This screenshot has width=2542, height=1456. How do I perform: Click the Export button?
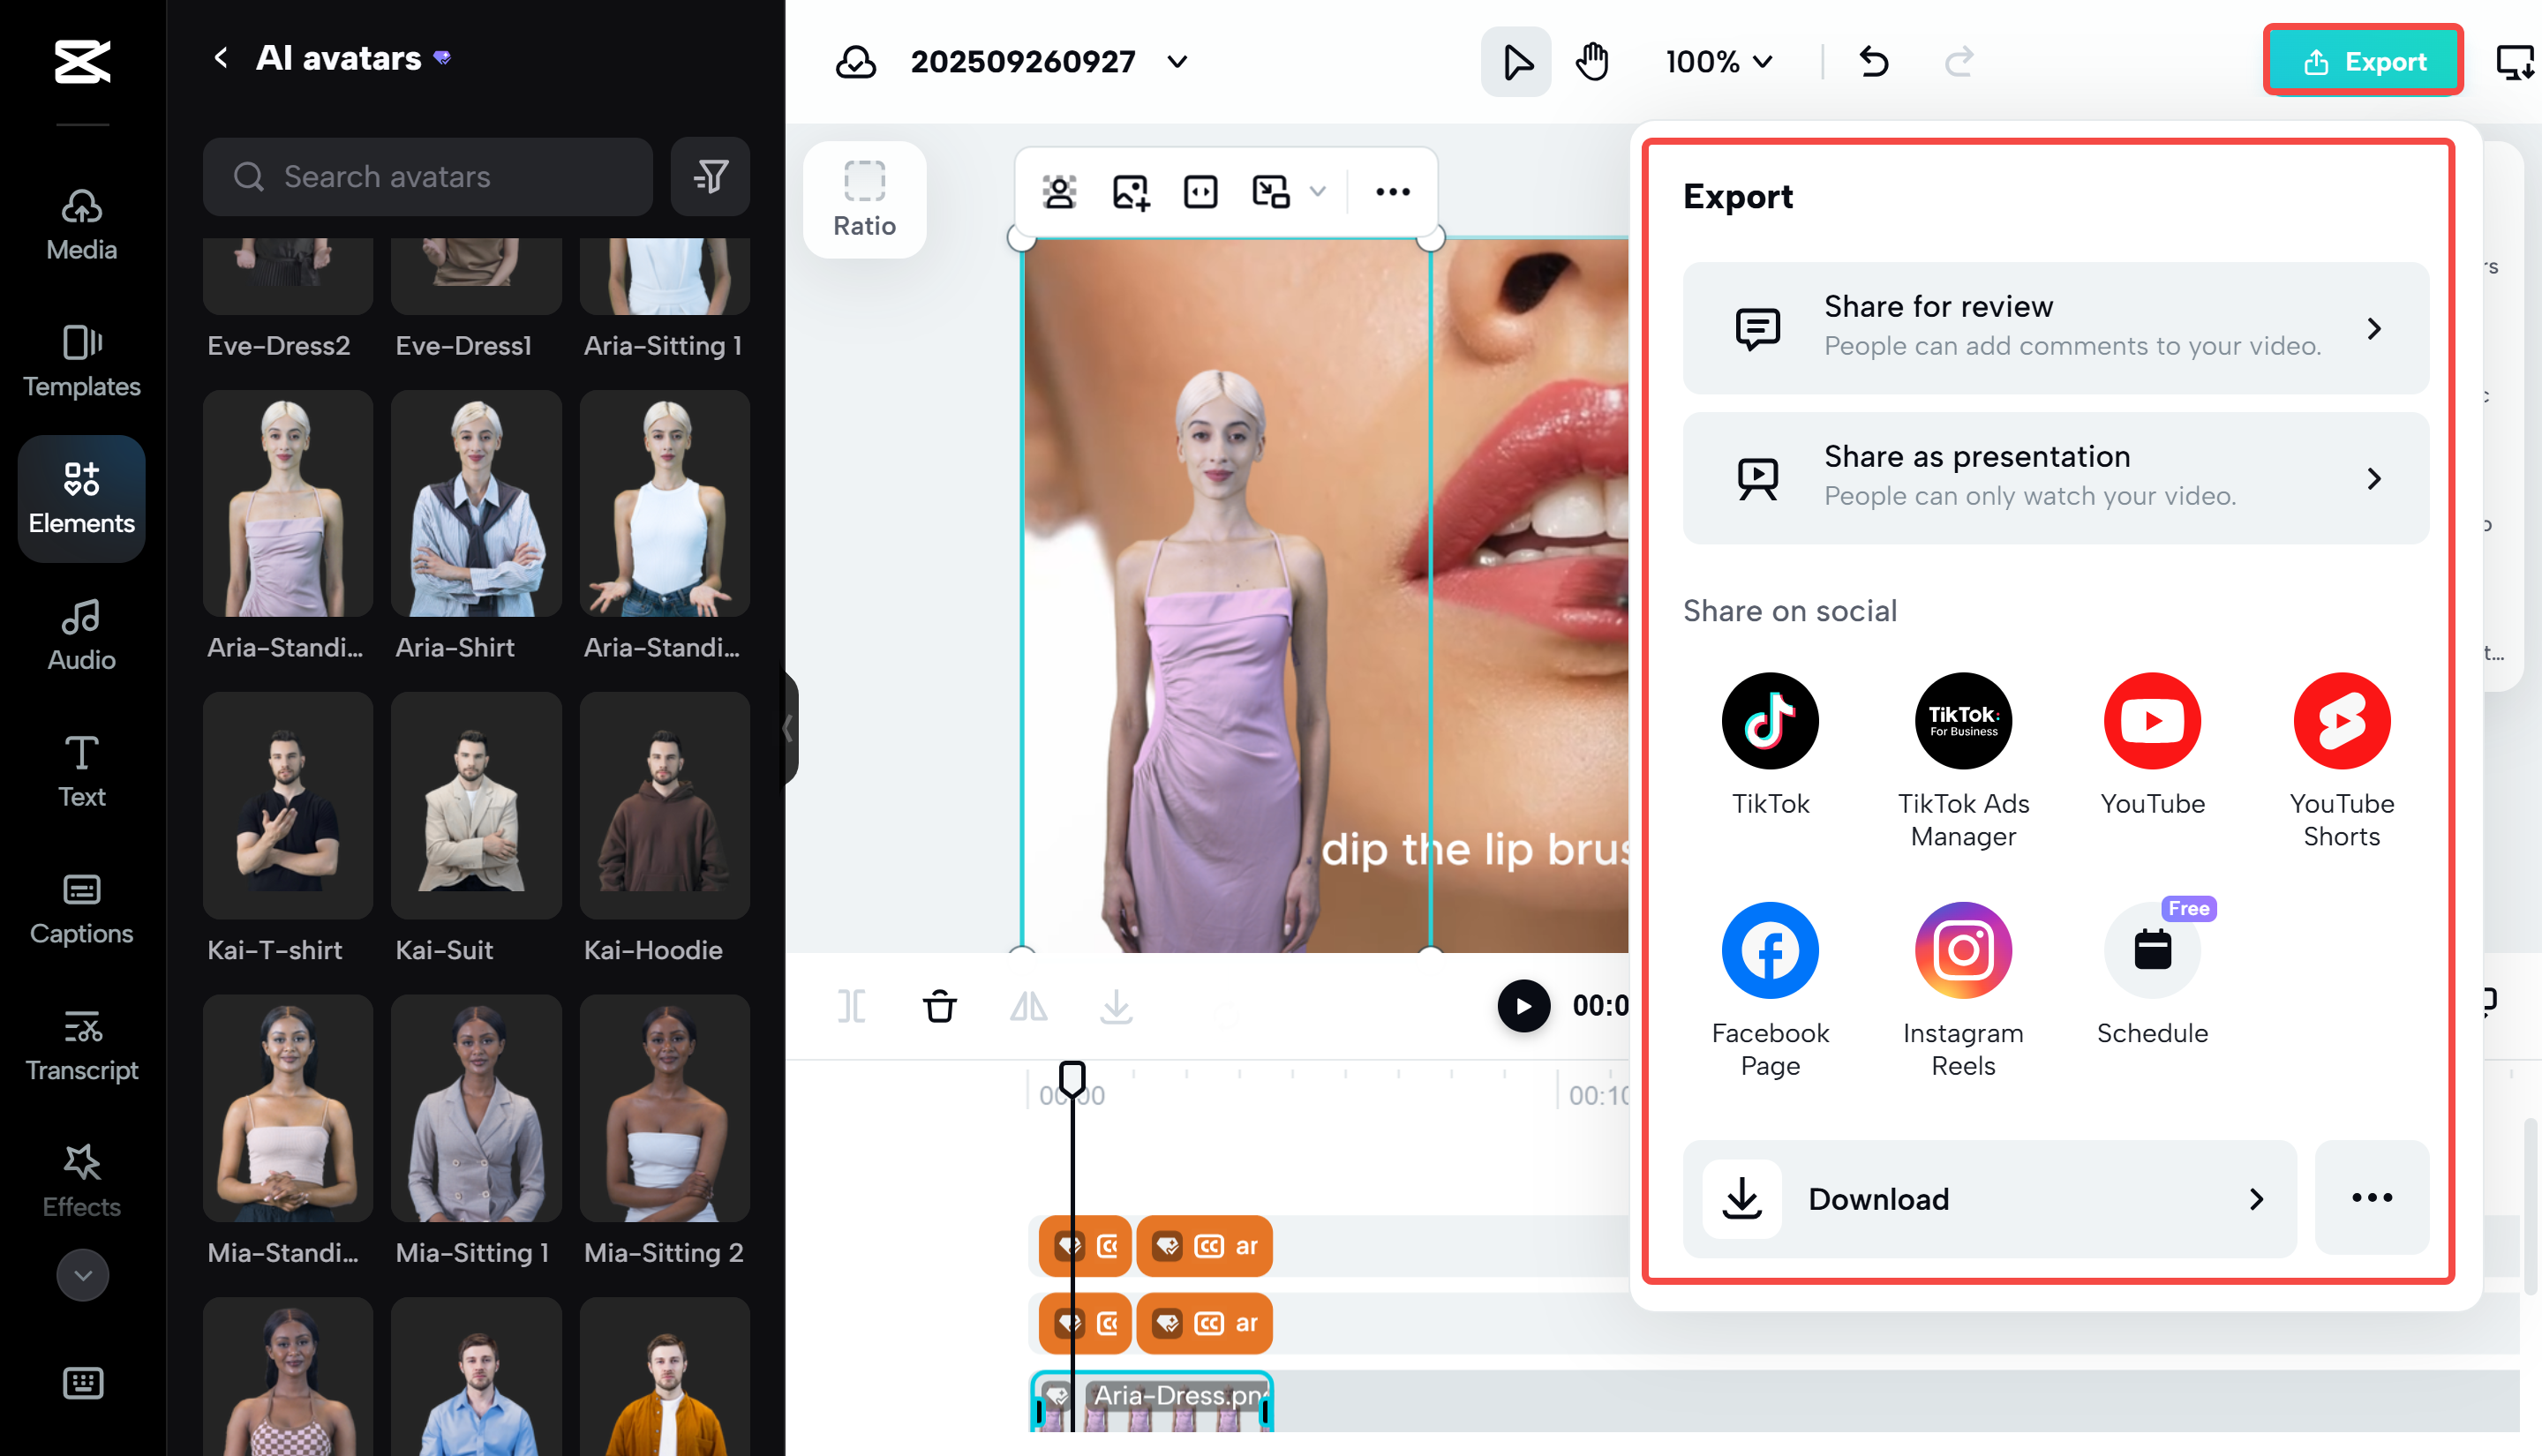[x=2362, y=62]
